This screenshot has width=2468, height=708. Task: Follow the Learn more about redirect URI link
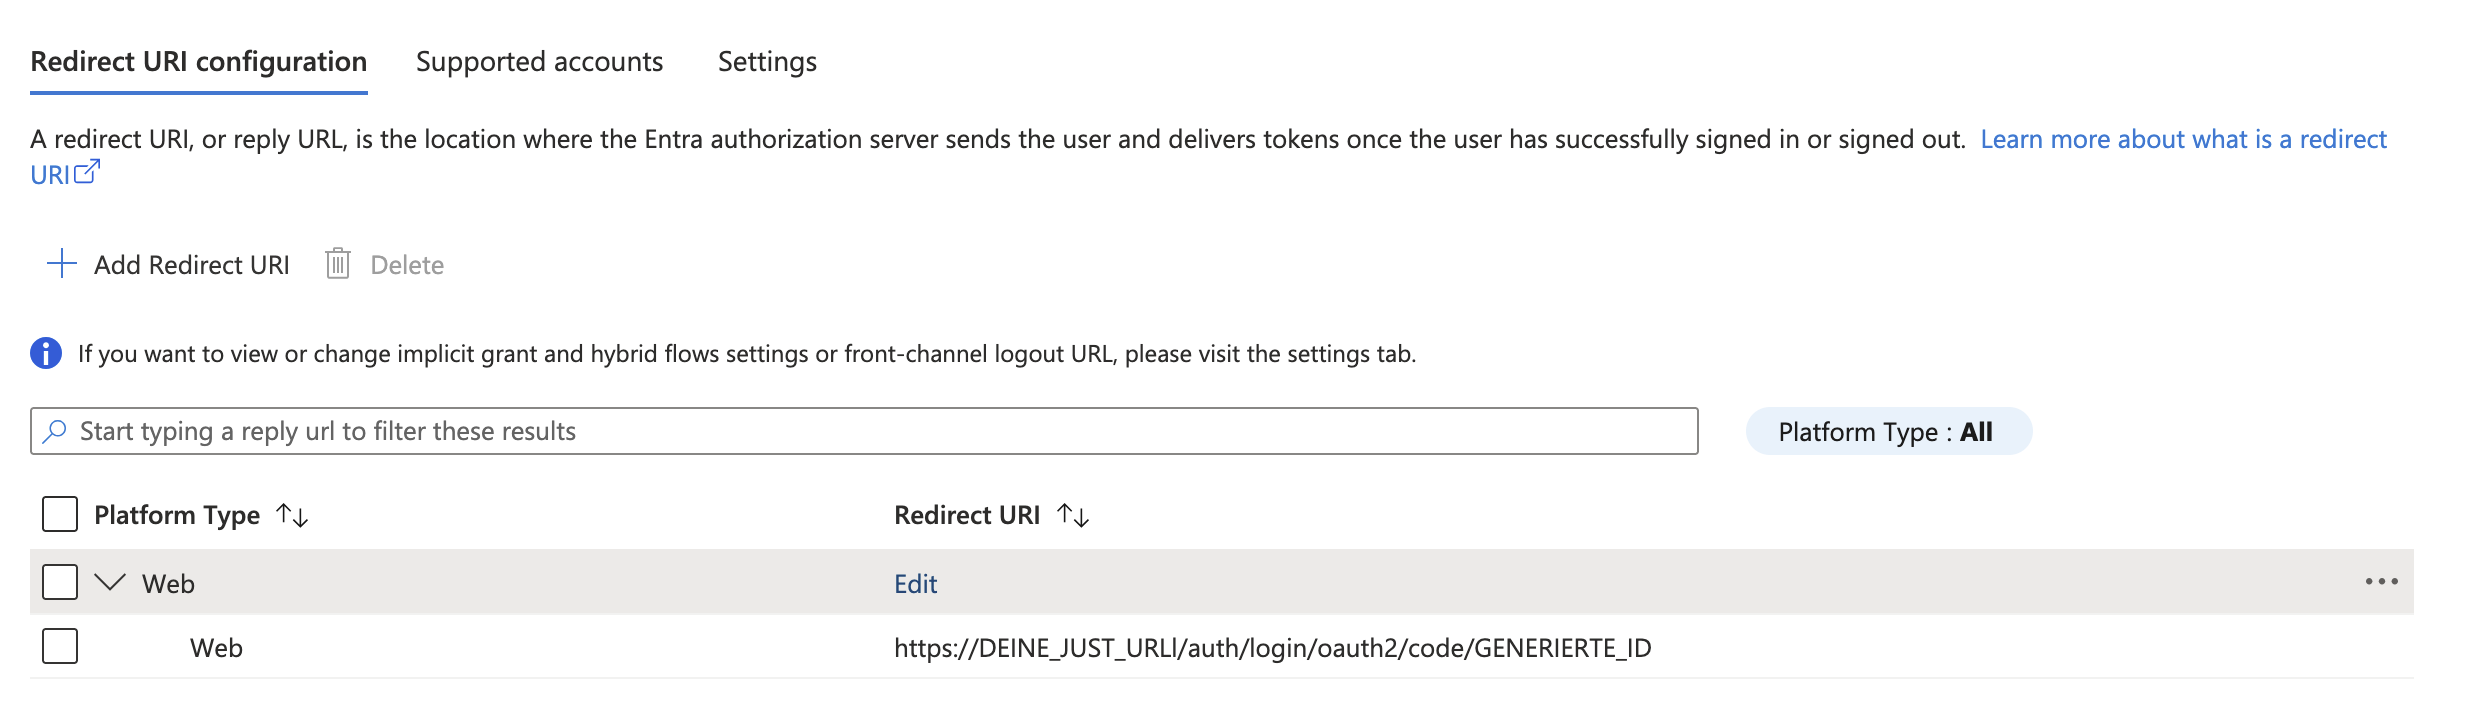(x=2183, y=139)
